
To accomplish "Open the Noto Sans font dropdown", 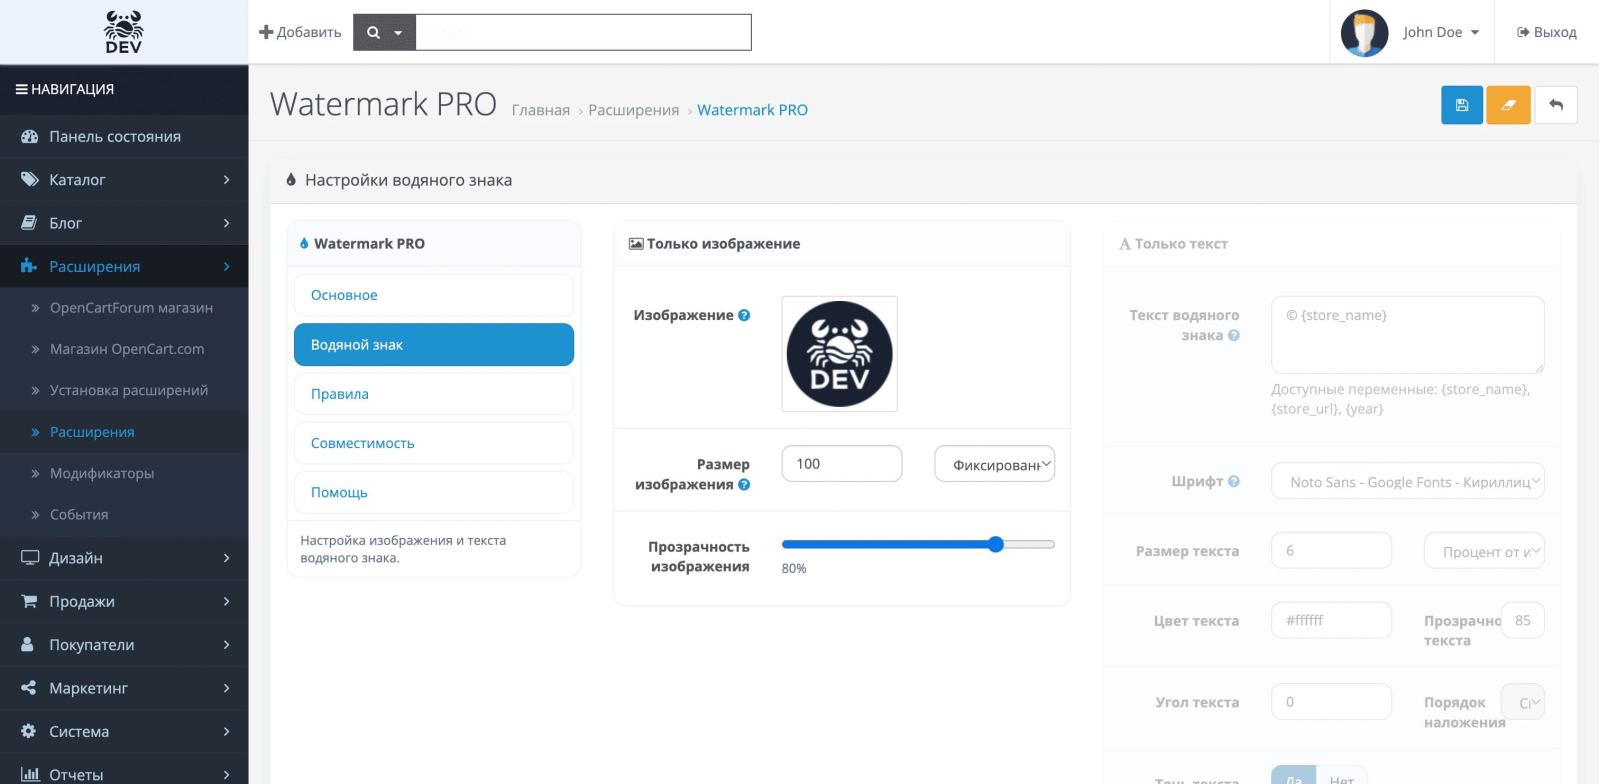I will pos(1408,481).
